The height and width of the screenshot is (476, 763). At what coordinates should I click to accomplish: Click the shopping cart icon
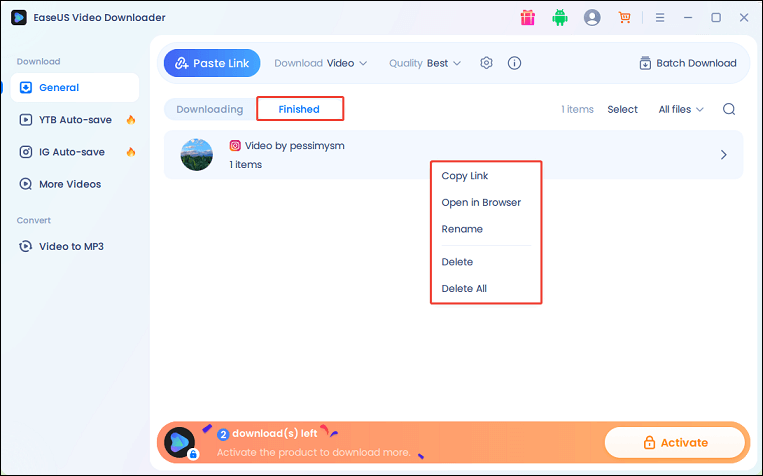click(624, 18)
